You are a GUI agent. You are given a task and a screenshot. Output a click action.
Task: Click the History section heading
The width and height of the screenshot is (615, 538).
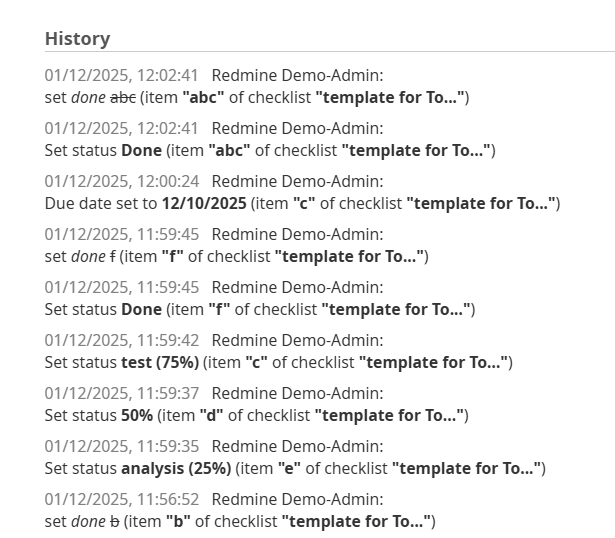(x=77, y=39)
